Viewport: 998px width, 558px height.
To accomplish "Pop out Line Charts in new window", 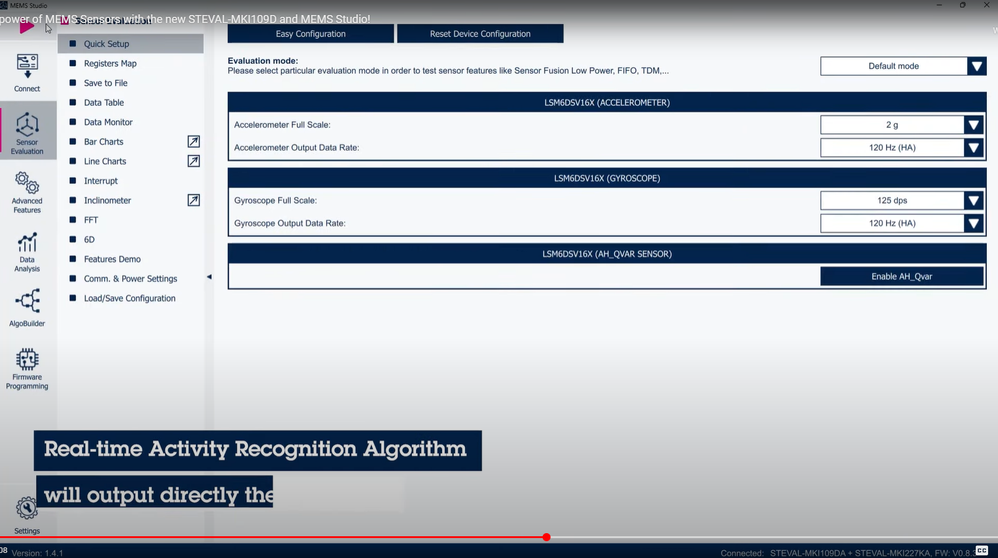I will [x=193, y=161].
